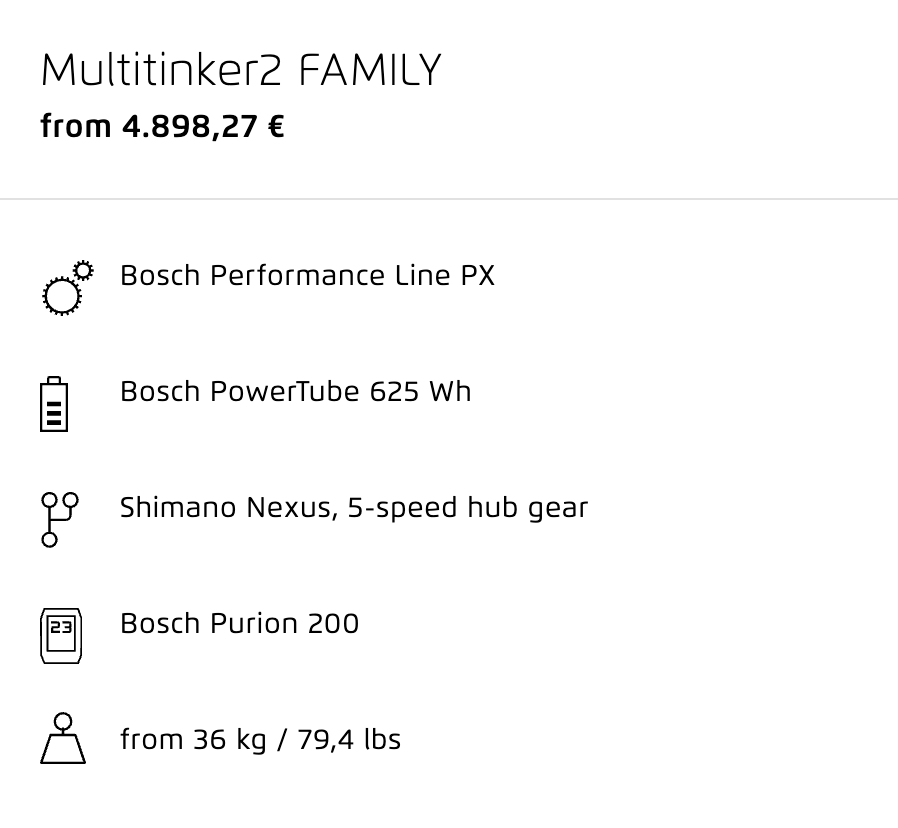
Task: Select the FAMILY word in title
Action: pyautogui.click(x=370, y=70)
